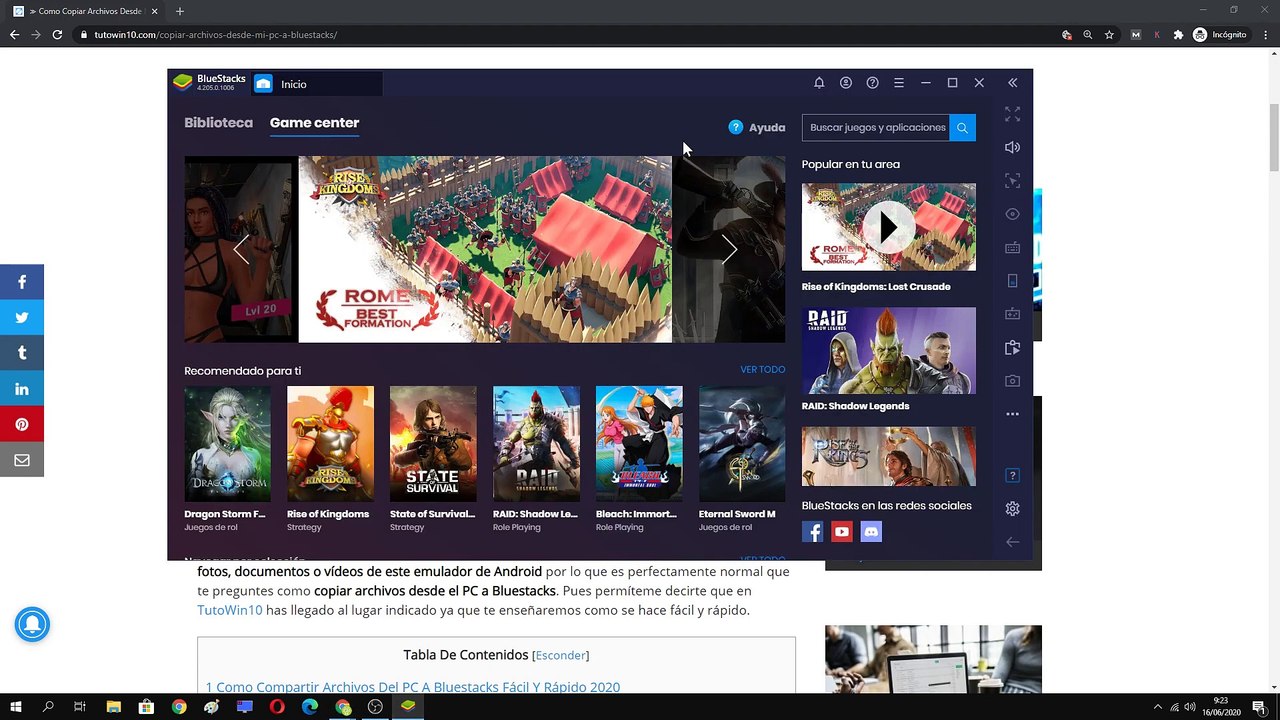Screen dimensions: 1280x720
Task: Open a new Chrome tab
Action: coord(180,11)
